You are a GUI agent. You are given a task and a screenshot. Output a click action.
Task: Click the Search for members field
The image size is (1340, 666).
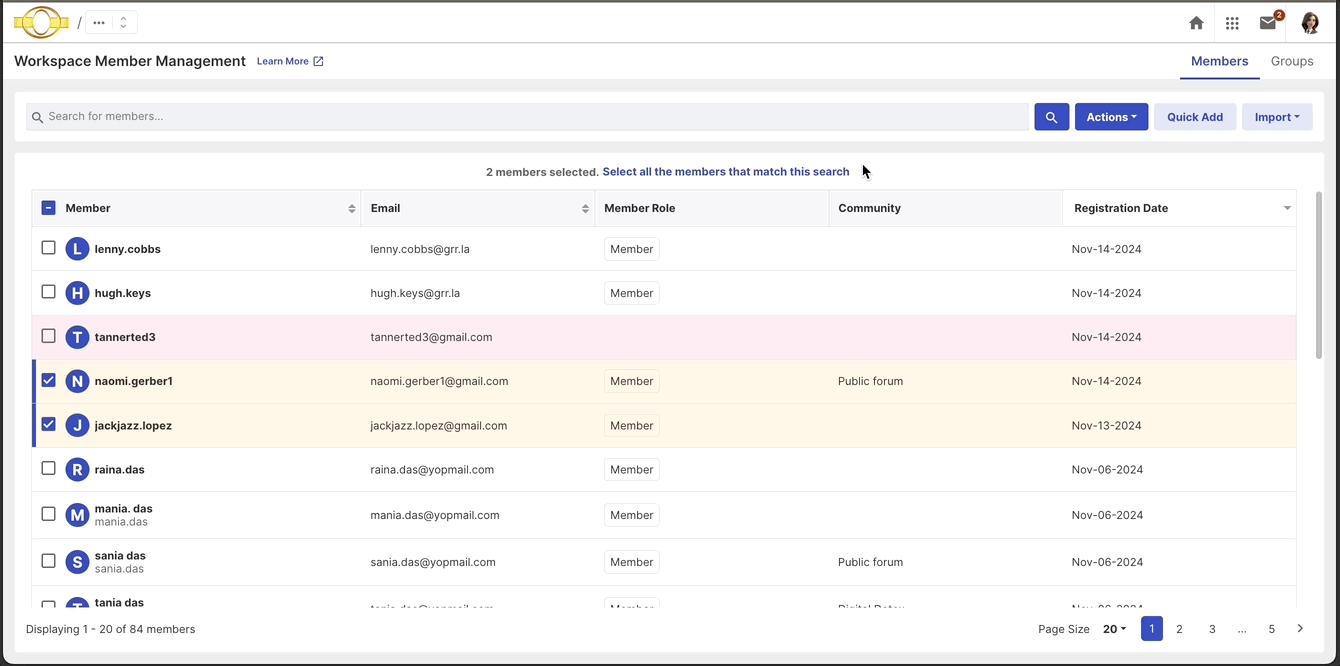pos(527,117)
